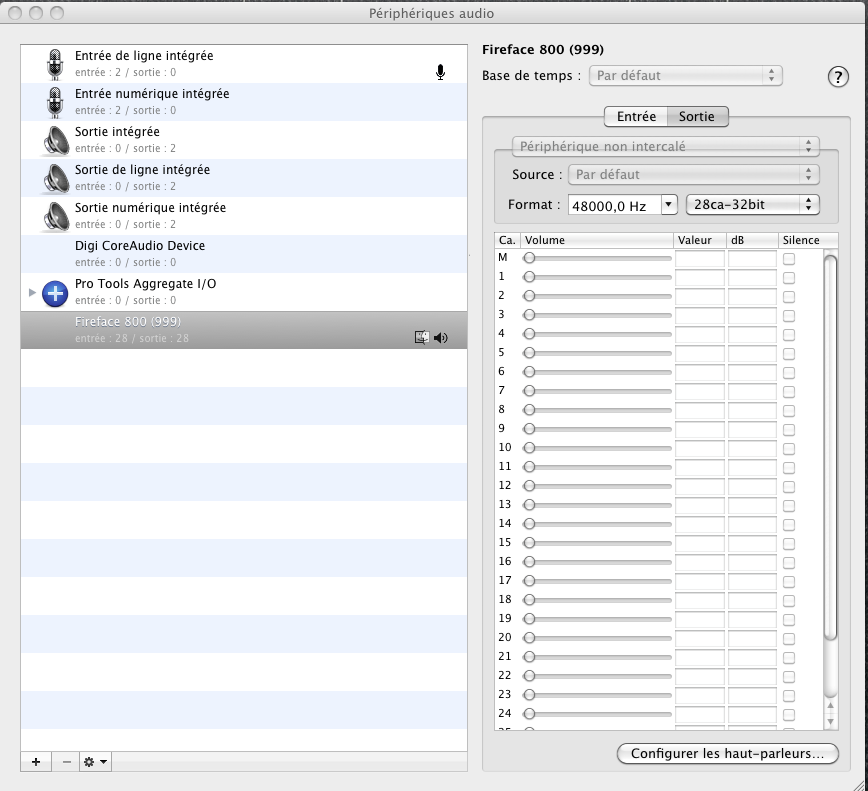Image resolution: width=868 pixels, height=791 pixels.
Task: Enable Silence checkbox for channel 5
Action: 789,353
